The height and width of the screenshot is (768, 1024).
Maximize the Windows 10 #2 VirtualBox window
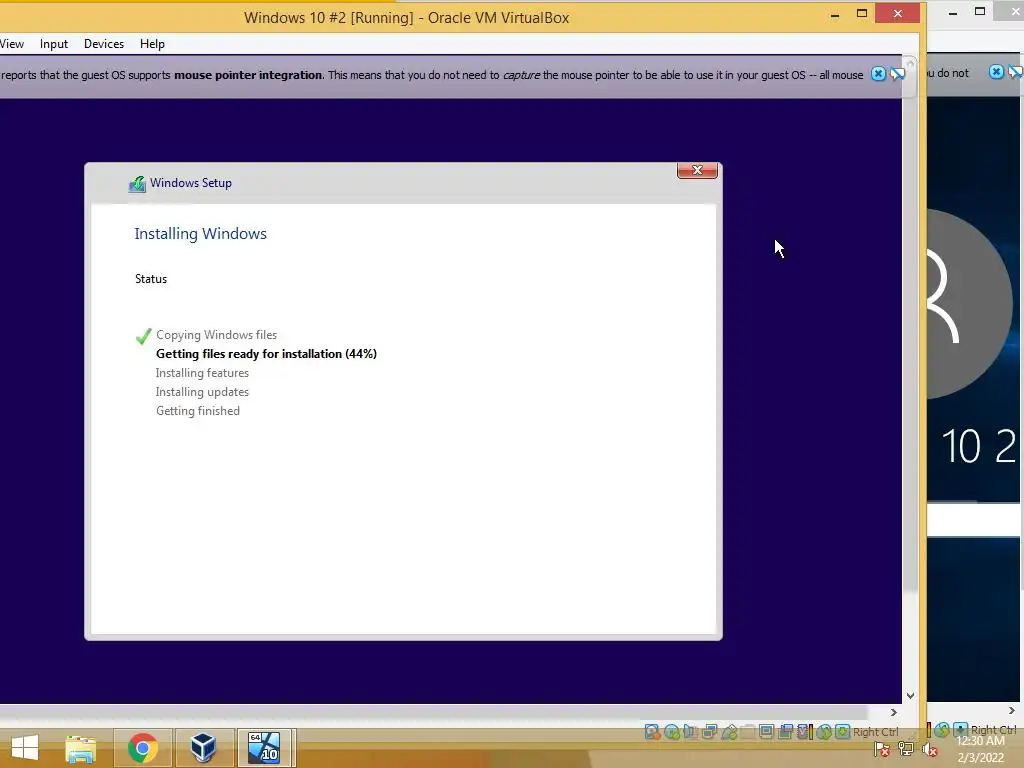[862, 14]
